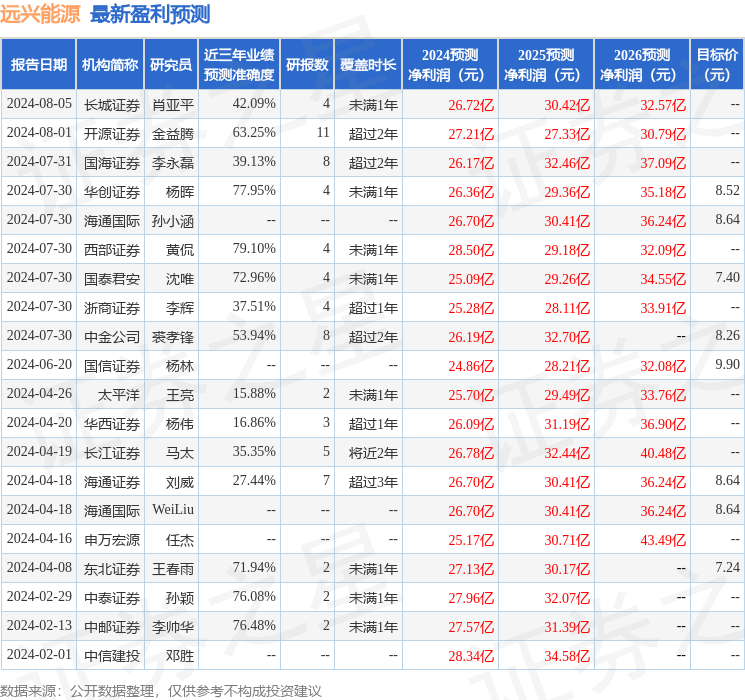Click the 目标价 column header

[x=716, y=65]
